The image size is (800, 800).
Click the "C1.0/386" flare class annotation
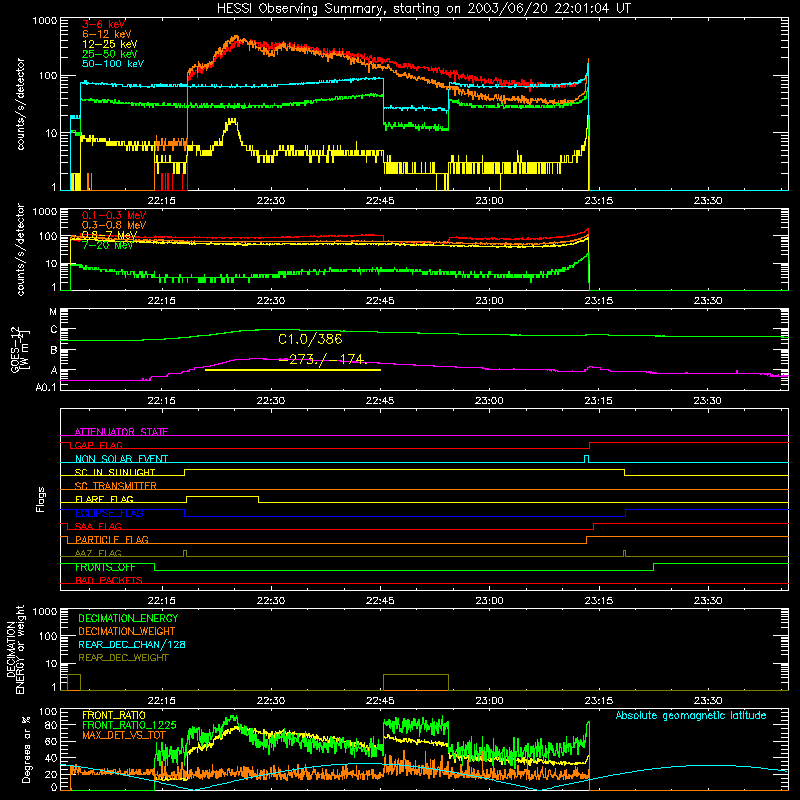pyautogui.click(x=310, y=339)
